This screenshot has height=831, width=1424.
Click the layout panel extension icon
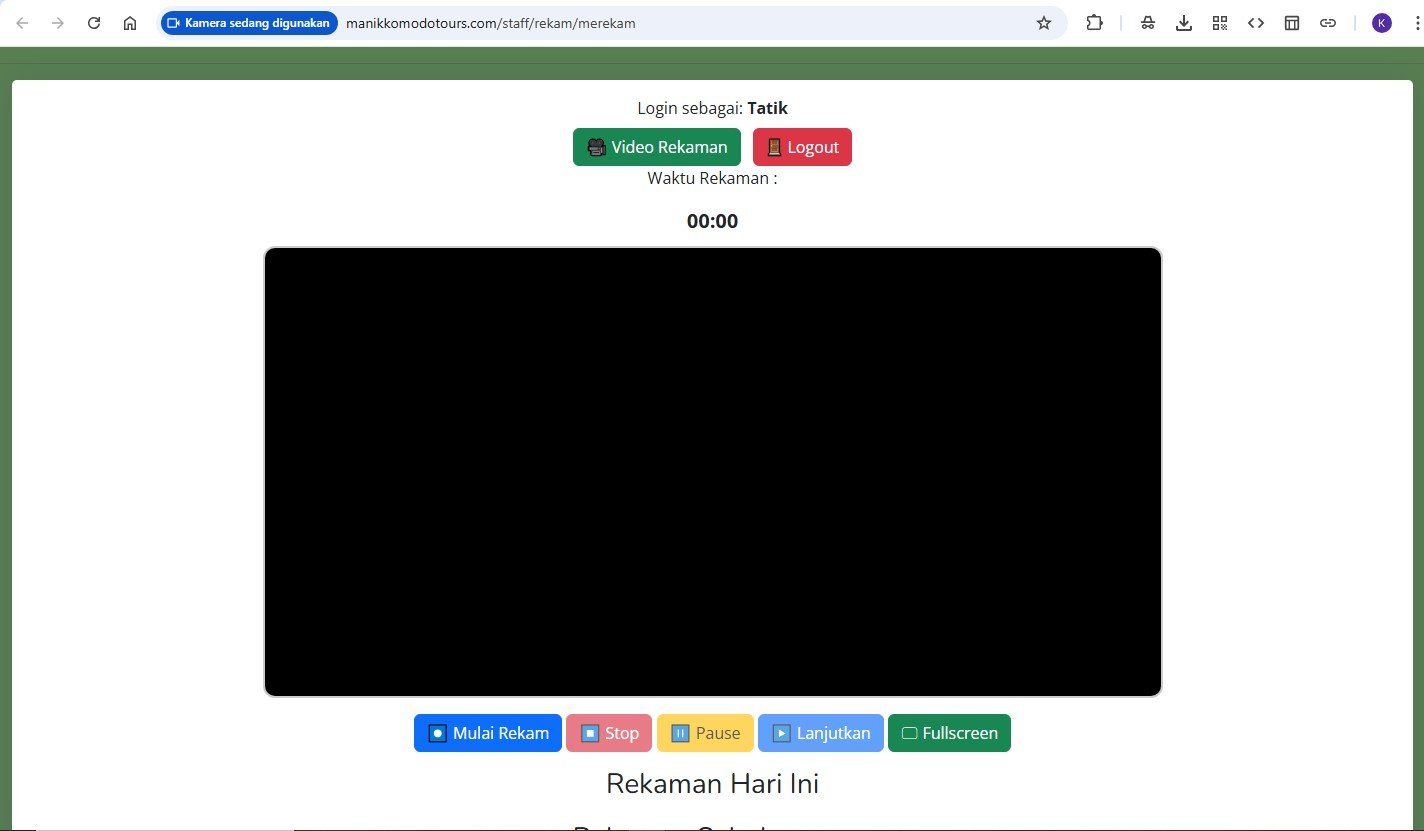pos(1292,23)
